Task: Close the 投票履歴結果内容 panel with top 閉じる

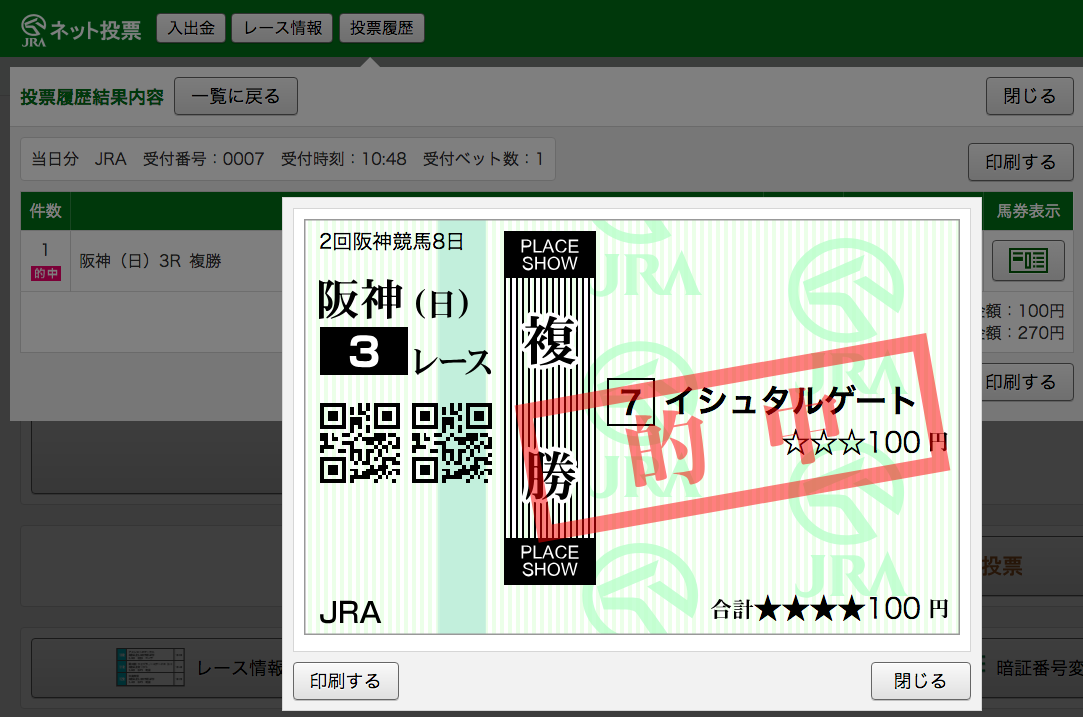Action: point(1029,96)
